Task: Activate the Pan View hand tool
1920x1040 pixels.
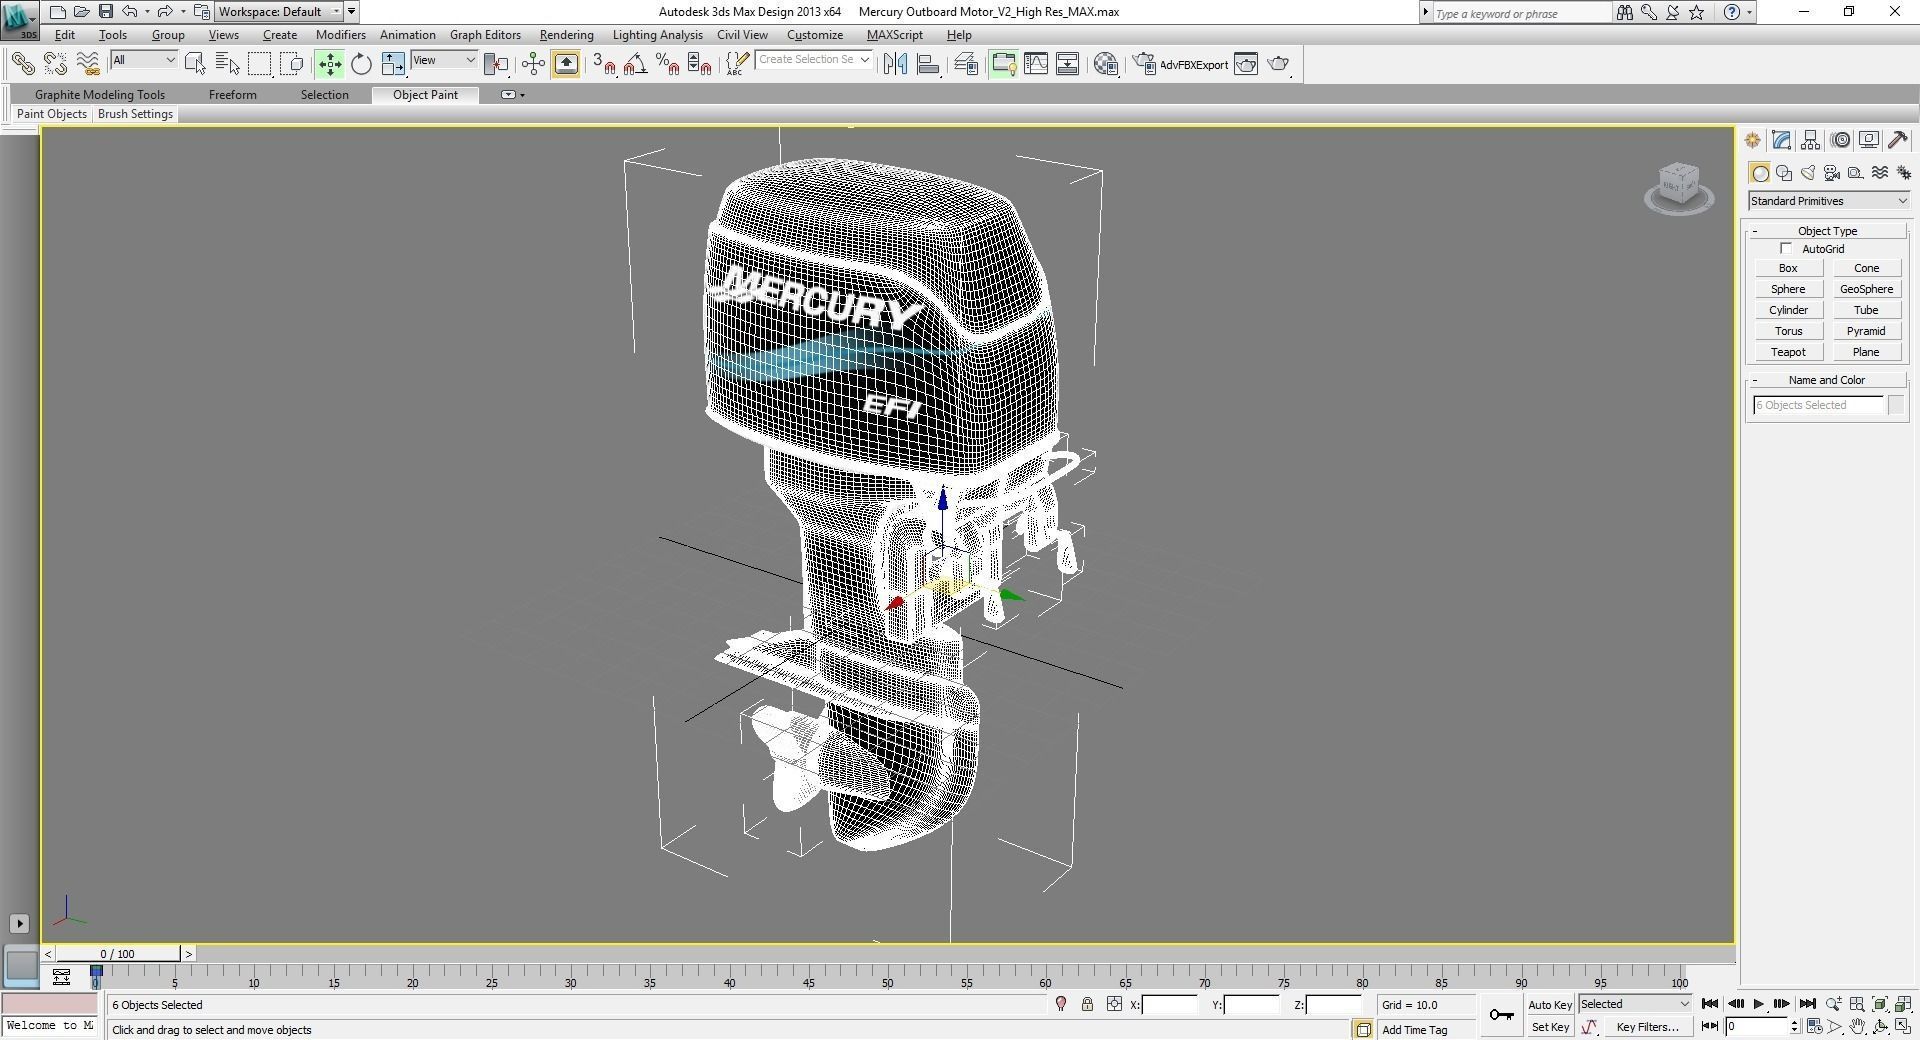Action: (x=1857, y=1026)
